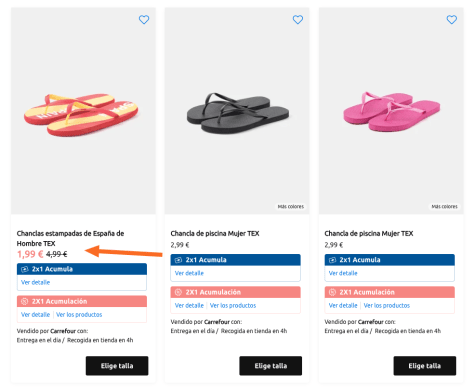Viewport: 475px width, 389px height.
Task: Open Ver los productos link for black flip flops
Action: pos(233,305)
